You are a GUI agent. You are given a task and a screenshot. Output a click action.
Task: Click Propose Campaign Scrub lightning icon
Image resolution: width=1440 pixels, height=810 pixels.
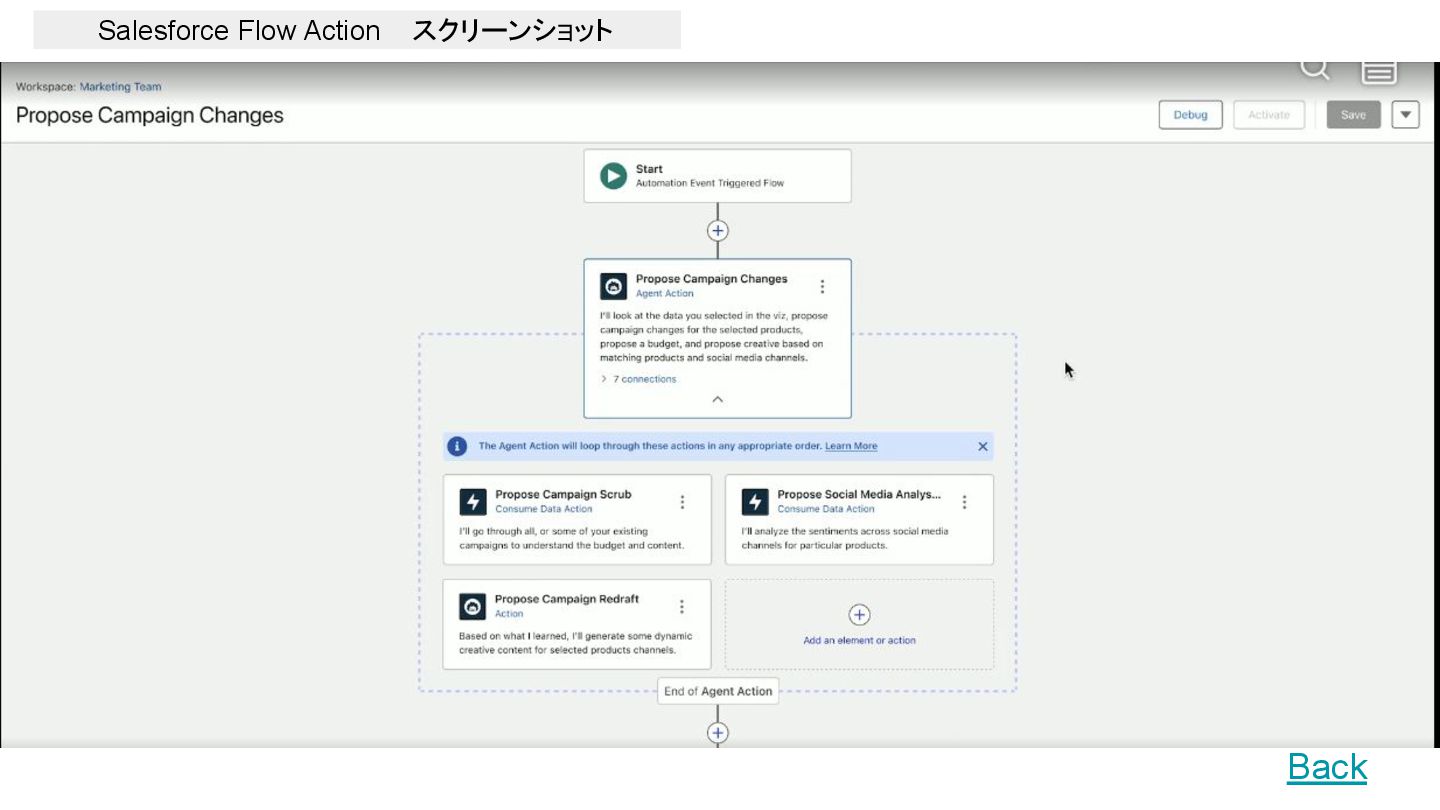[473, 501]
